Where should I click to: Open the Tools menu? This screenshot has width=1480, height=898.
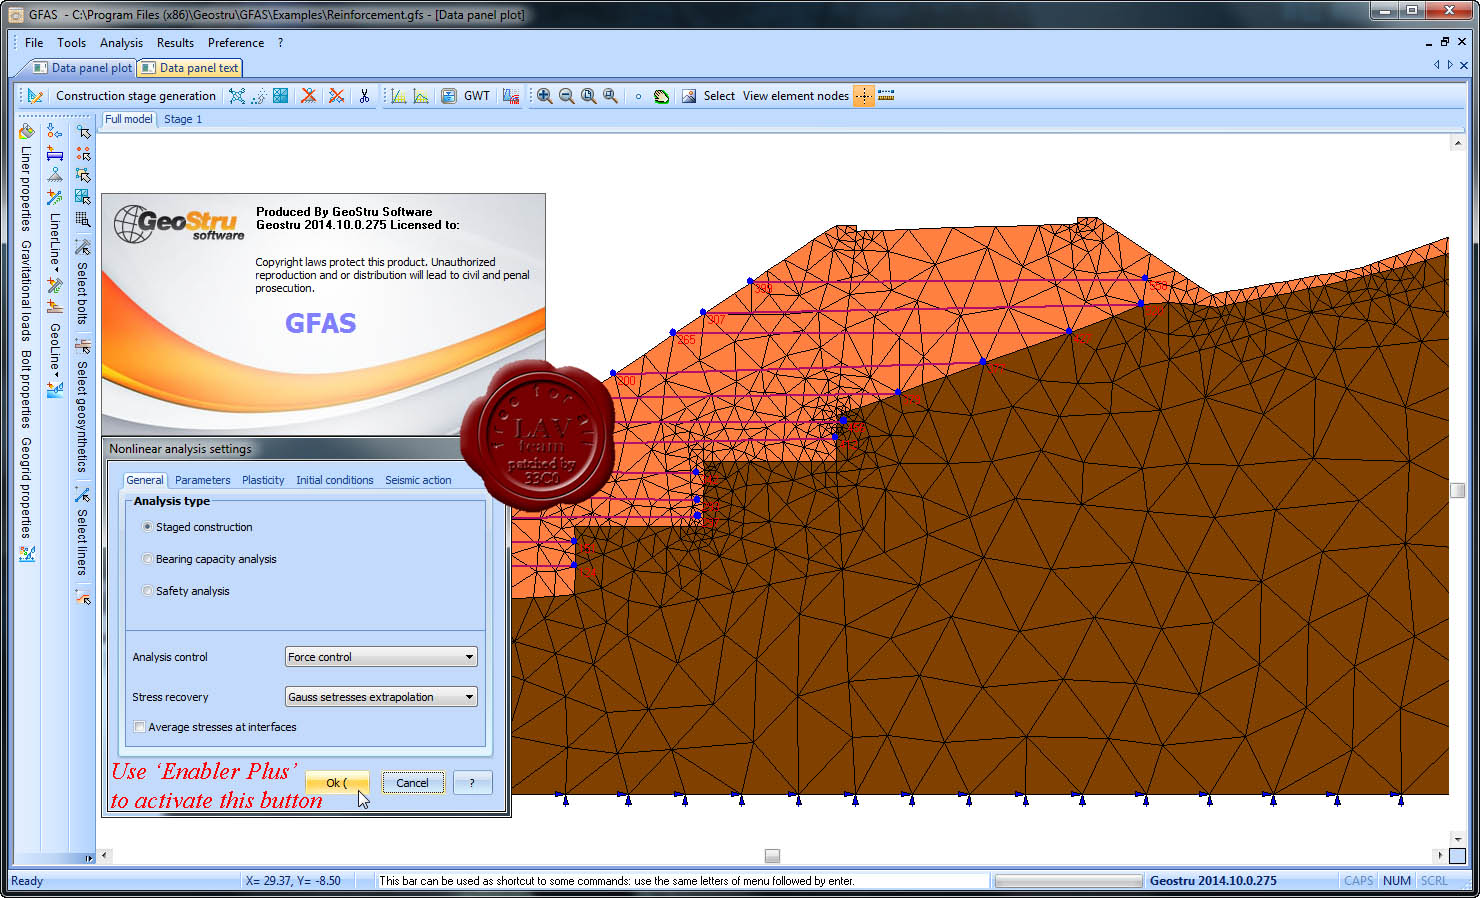click(71, 43)
